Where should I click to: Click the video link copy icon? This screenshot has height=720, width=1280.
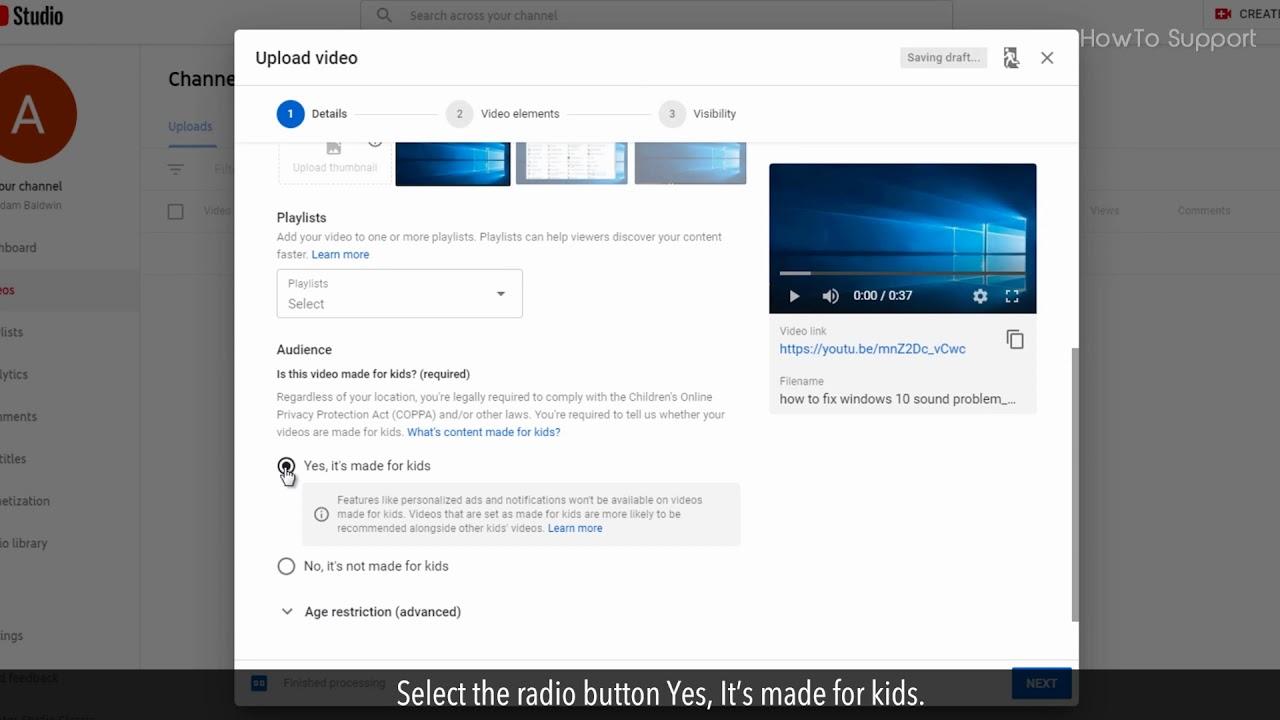point(1015,339)
